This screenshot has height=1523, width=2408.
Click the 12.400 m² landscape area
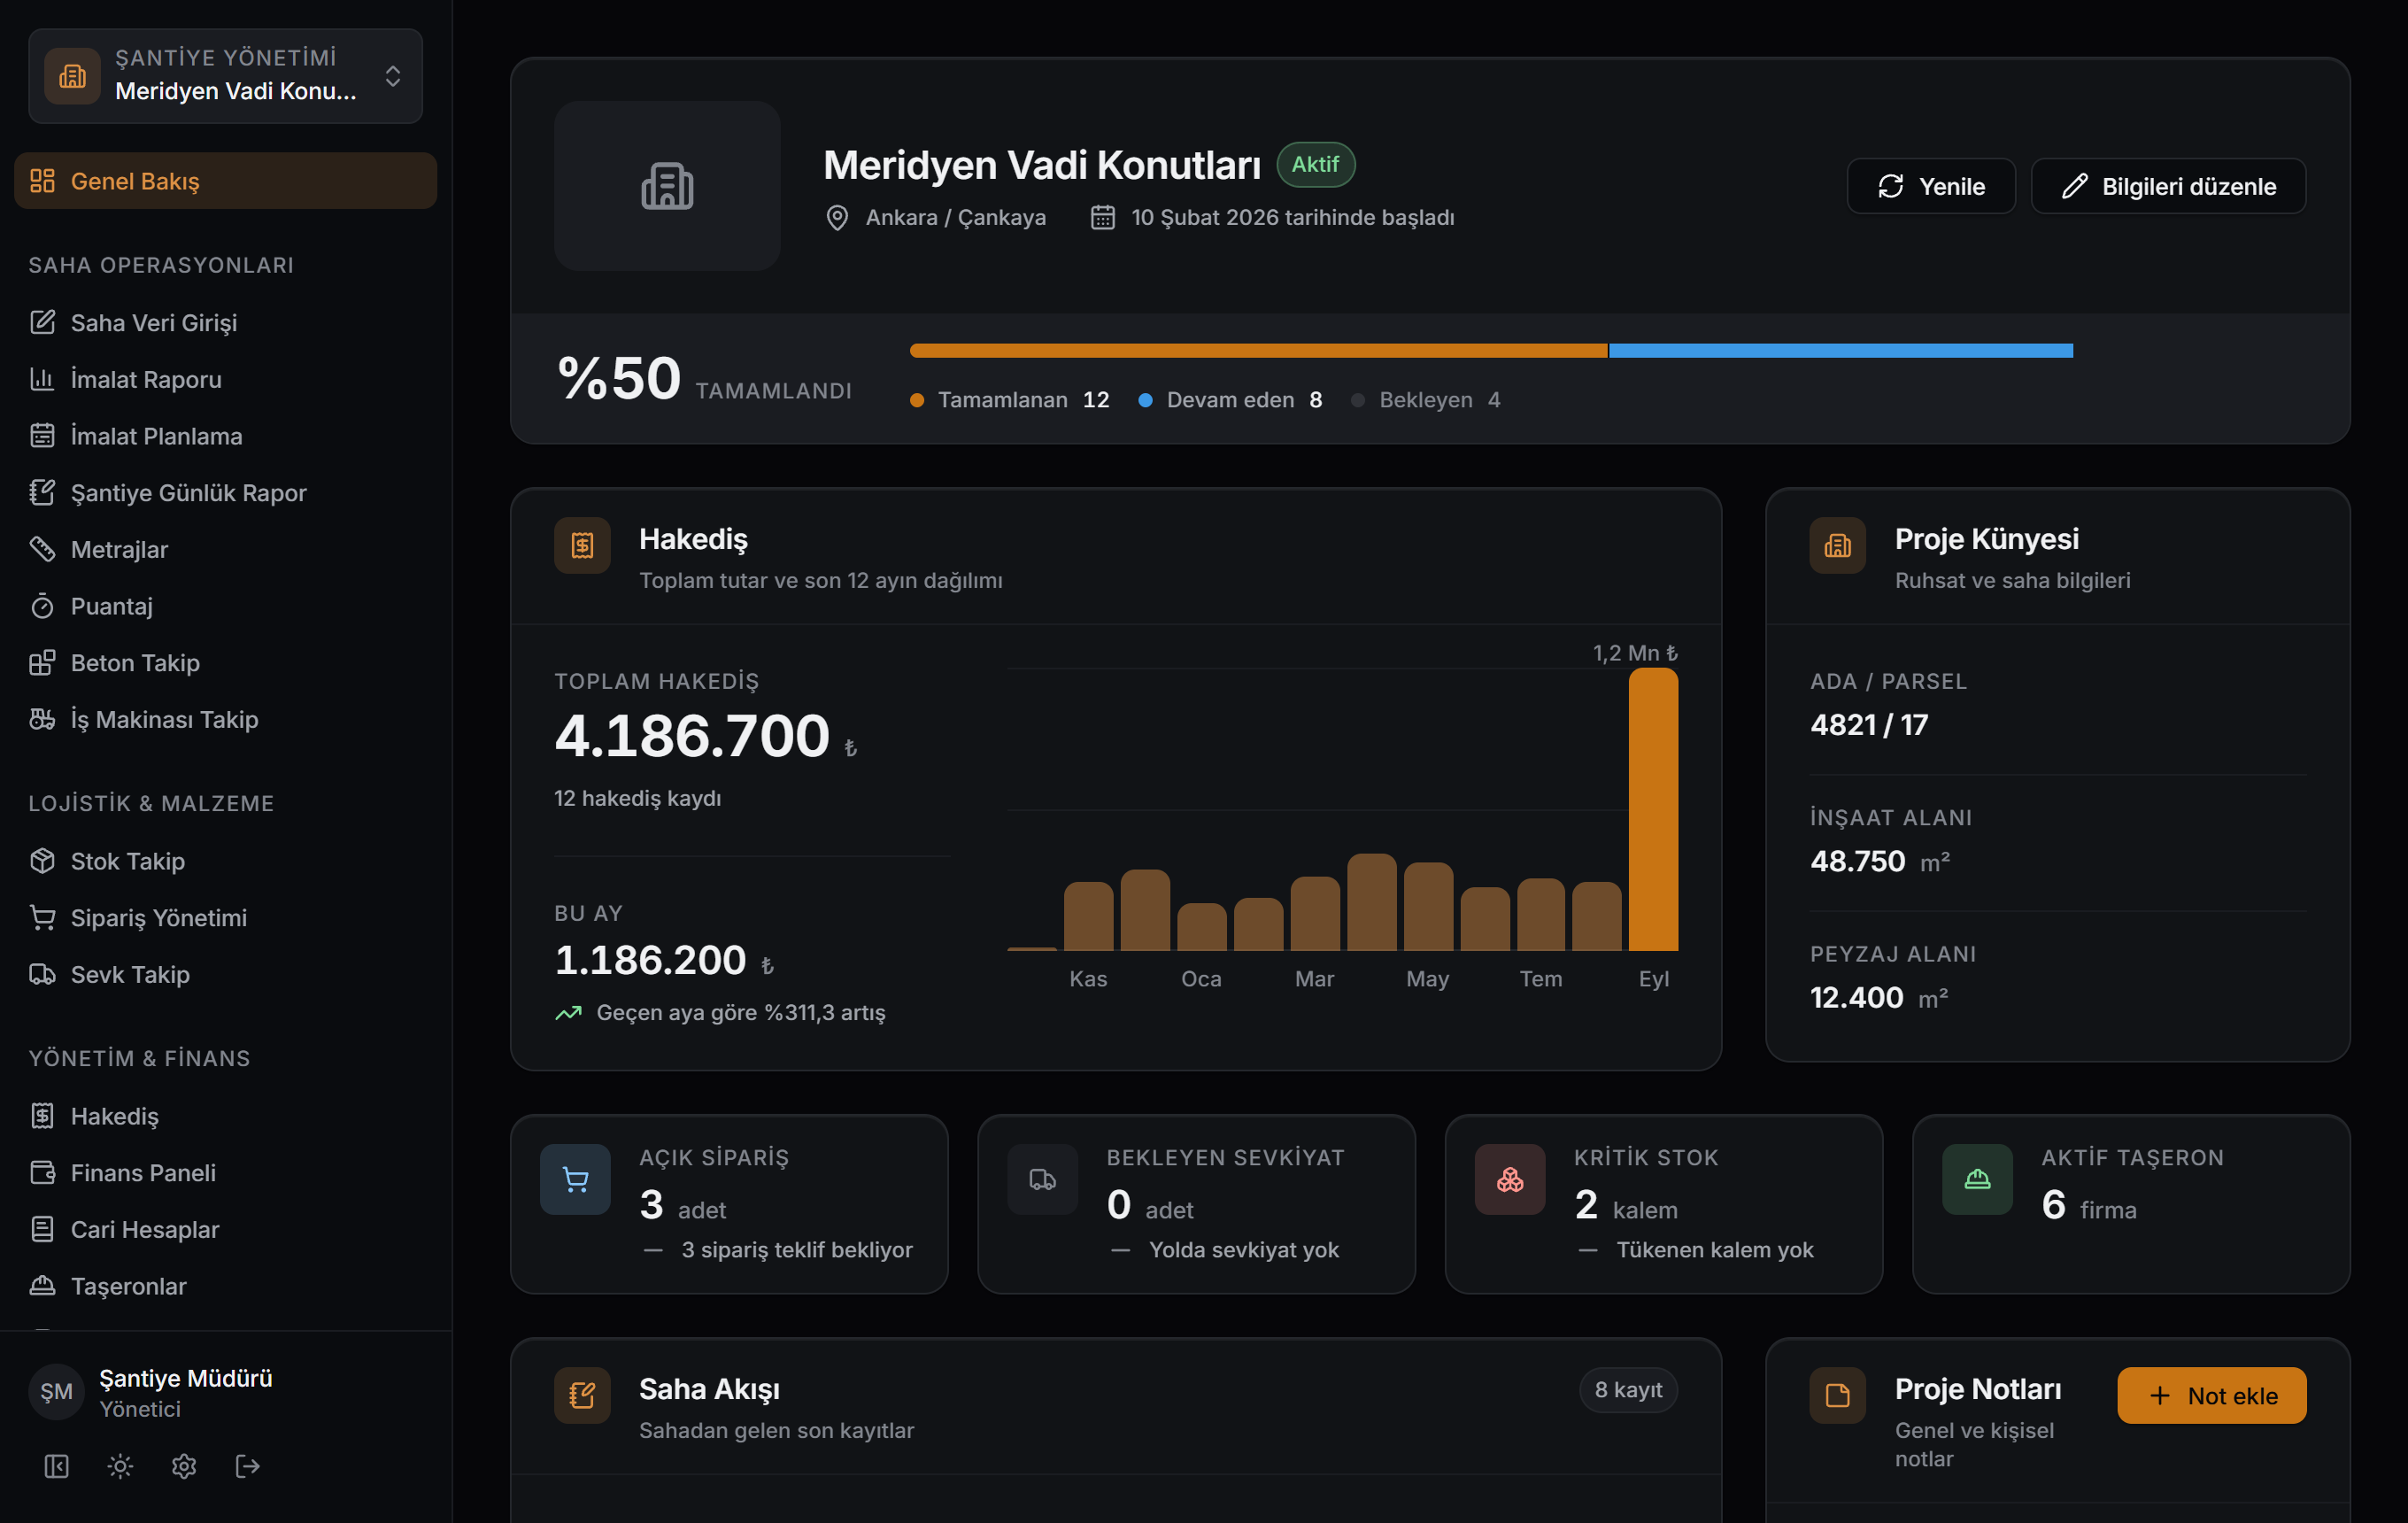point(1879,997)
